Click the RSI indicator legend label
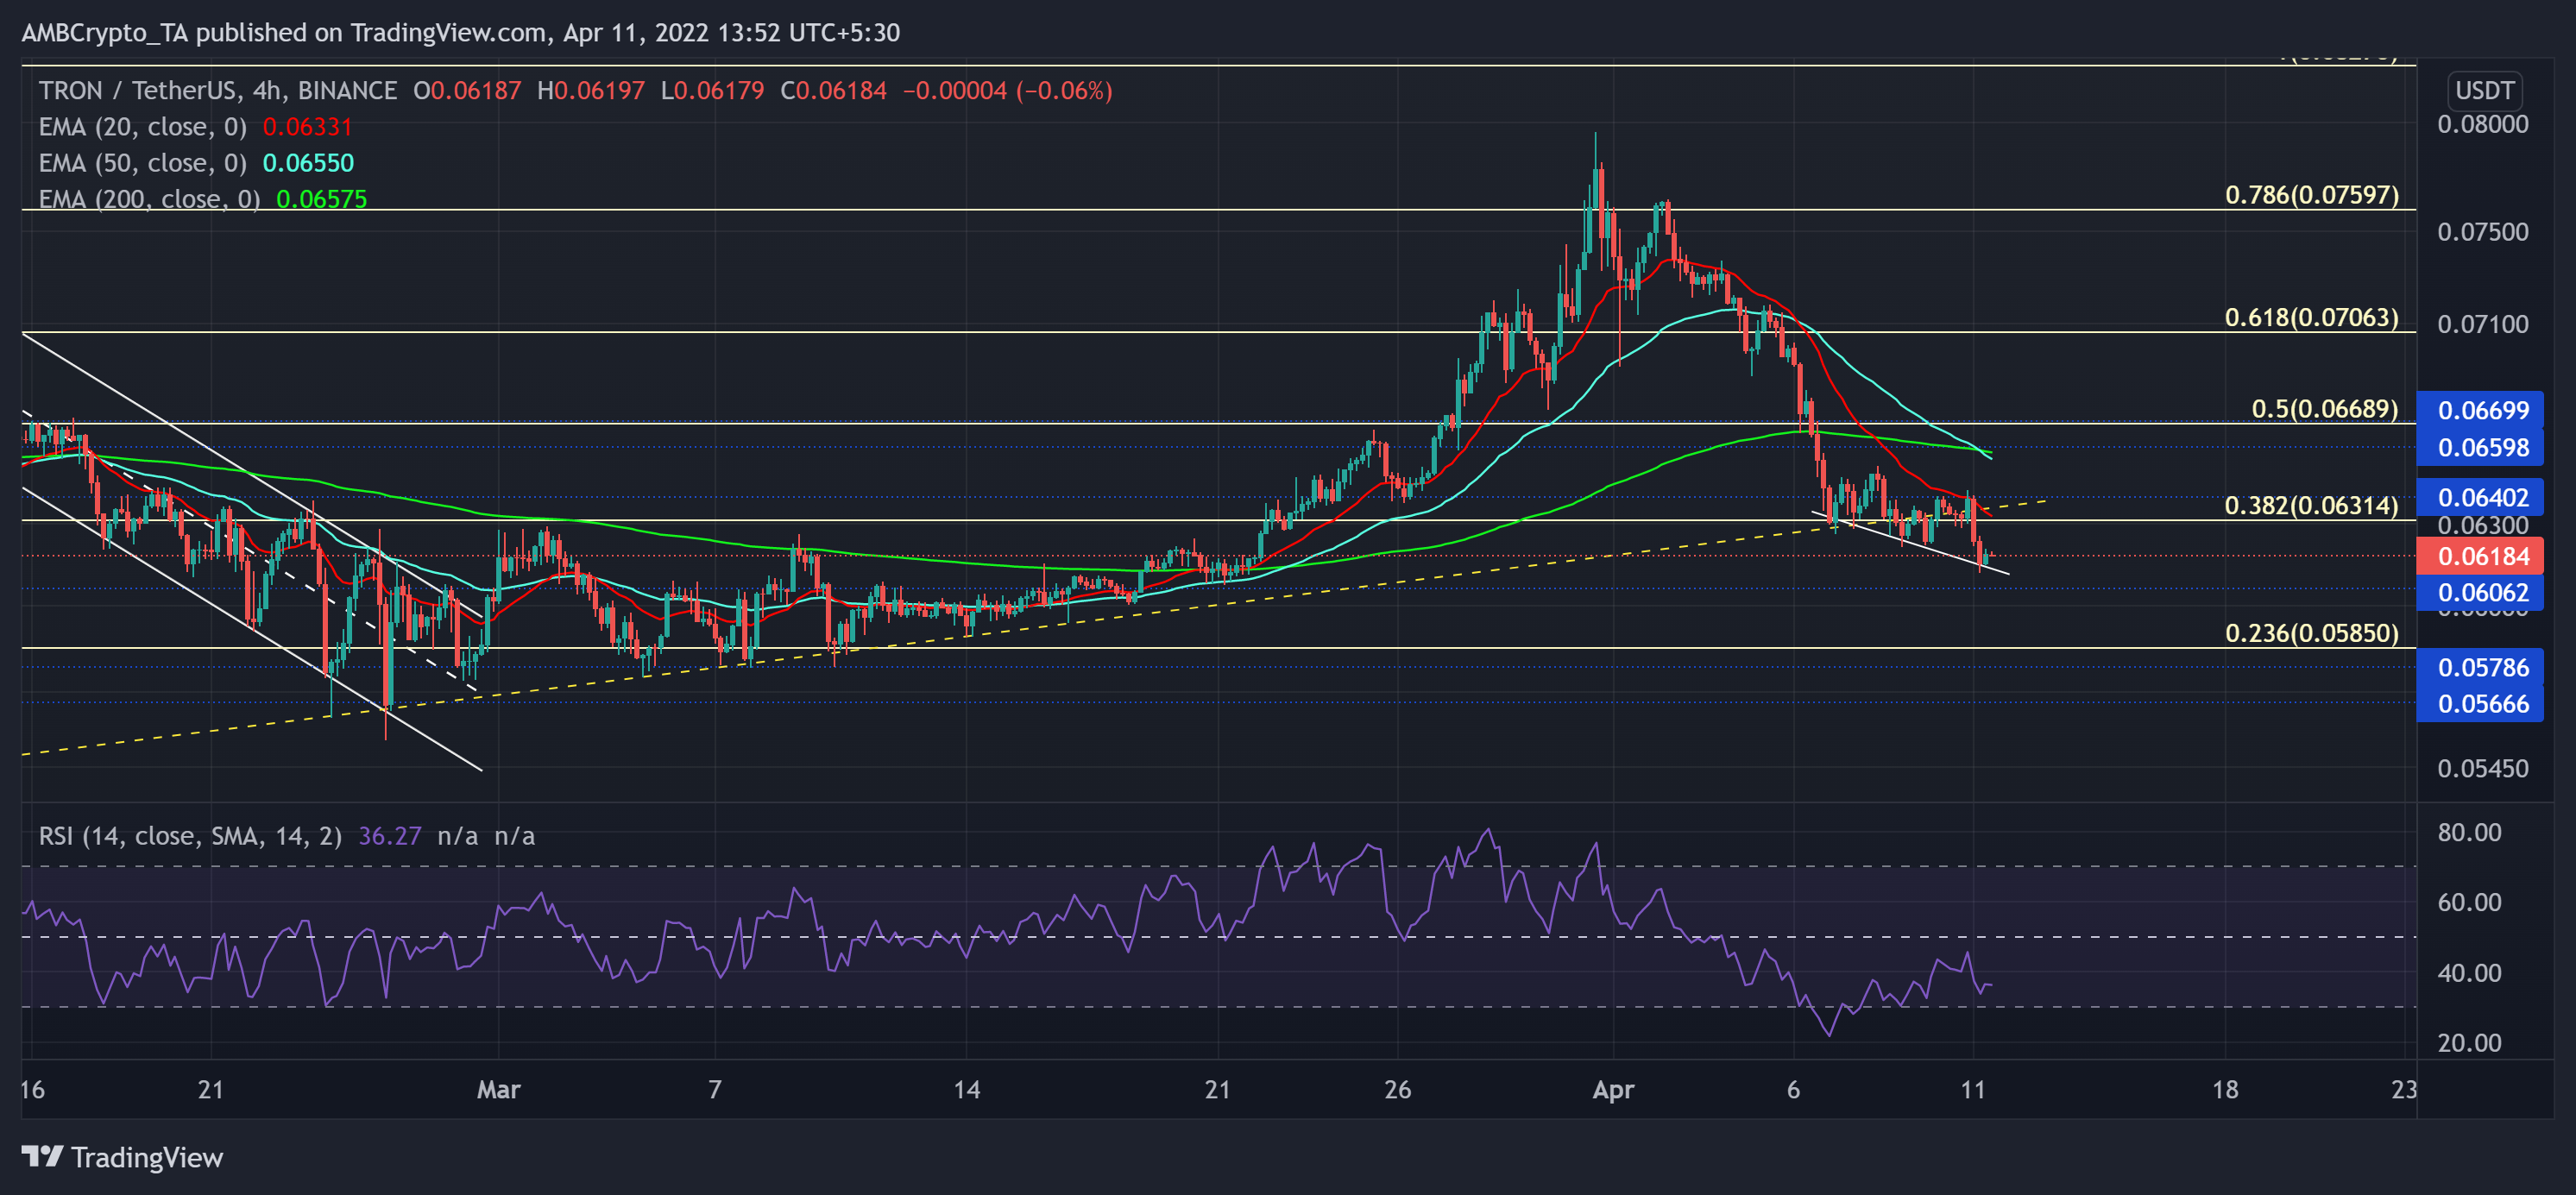 190,836
